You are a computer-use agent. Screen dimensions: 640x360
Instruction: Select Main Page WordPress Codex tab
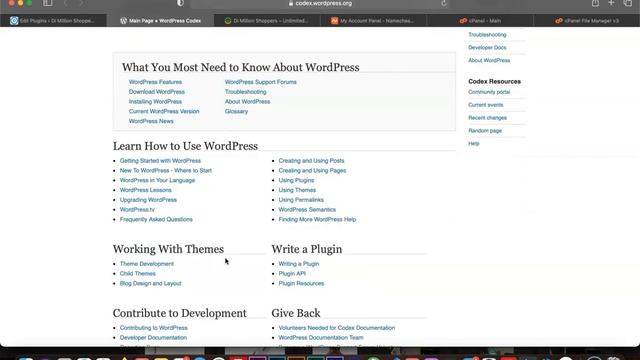tap(160, 20)
